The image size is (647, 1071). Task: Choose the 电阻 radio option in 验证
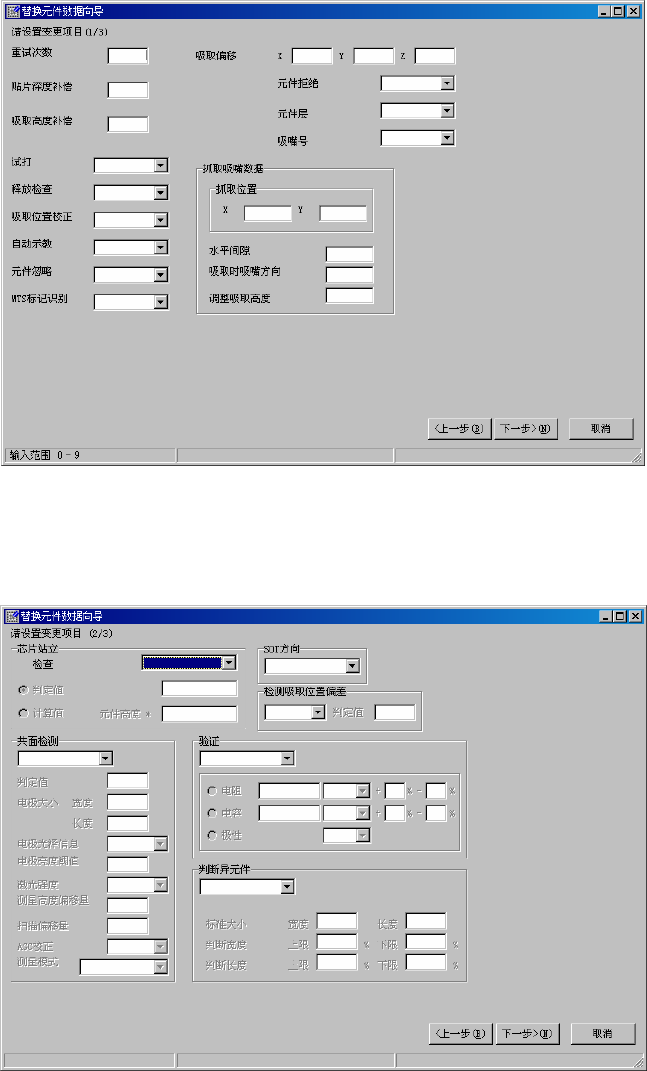212,791
